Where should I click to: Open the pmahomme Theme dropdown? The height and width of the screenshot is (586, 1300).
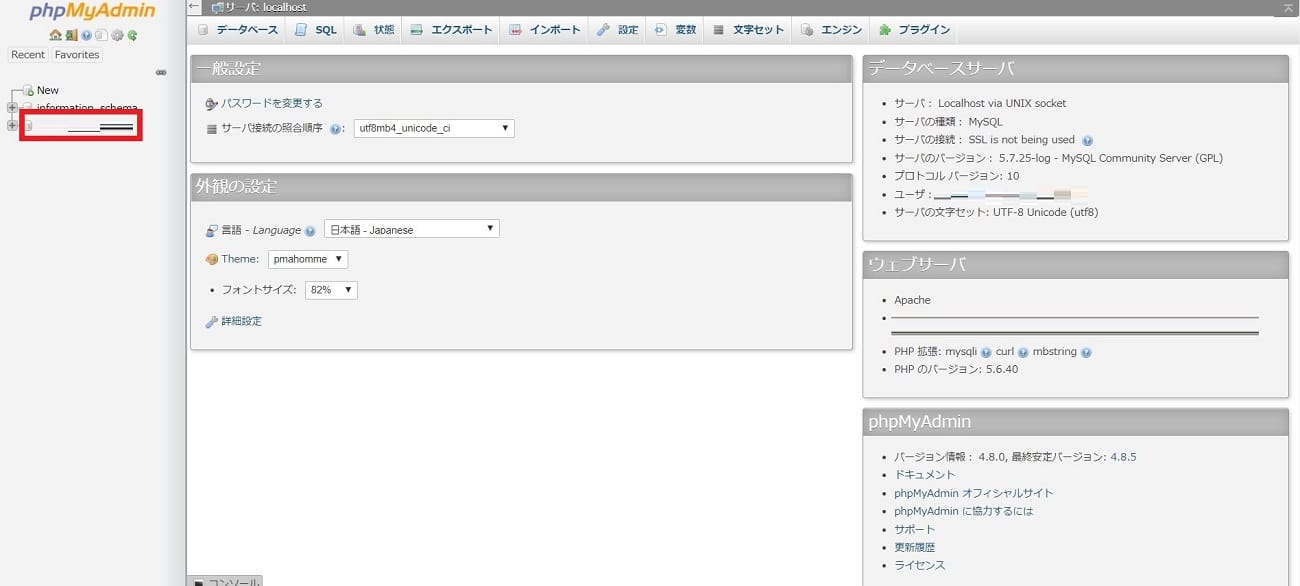point(308,259)
